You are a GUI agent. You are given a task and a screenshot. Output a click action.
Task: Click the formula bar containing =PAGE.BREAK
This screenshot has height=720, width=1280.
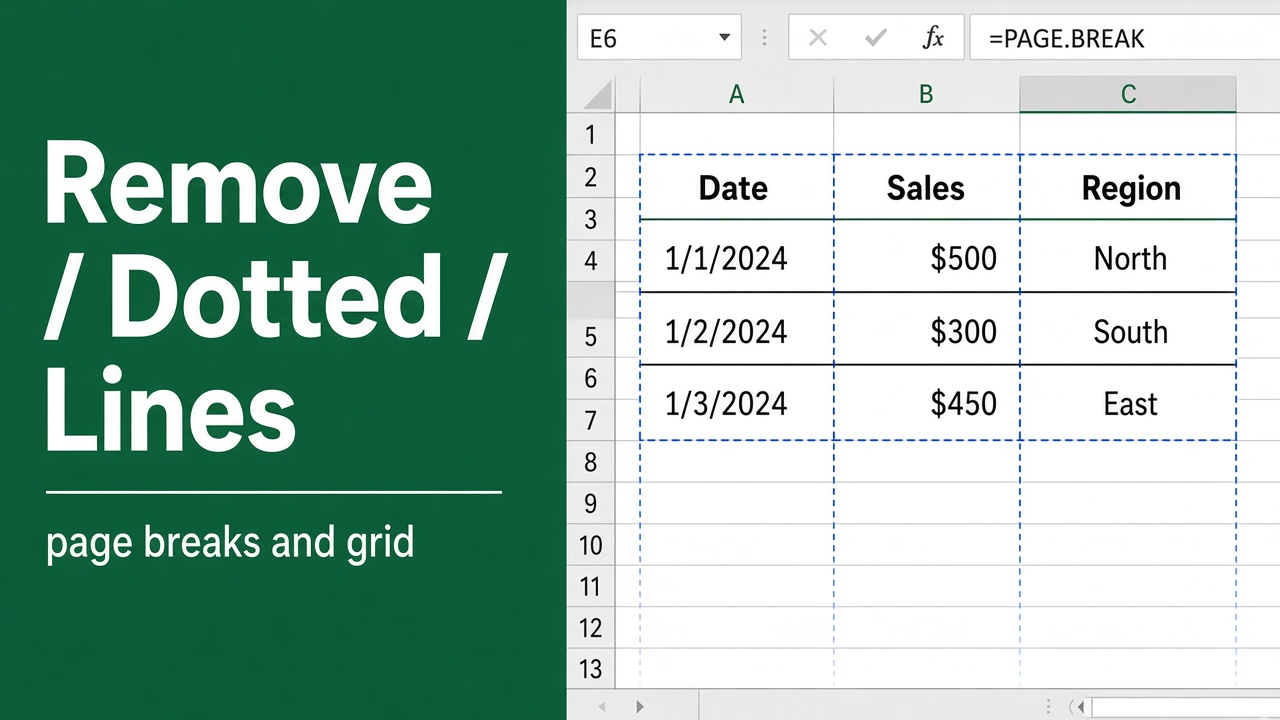coord(1125,38)
